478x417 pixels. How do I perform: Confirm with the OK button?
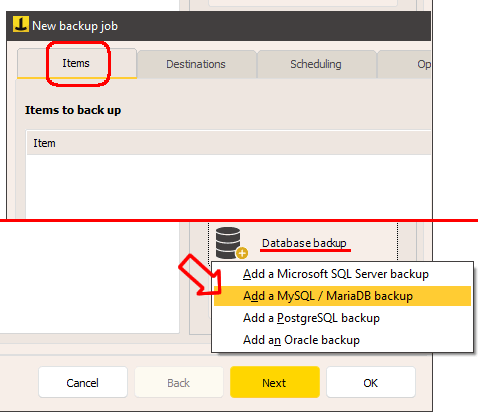point(371,382)
